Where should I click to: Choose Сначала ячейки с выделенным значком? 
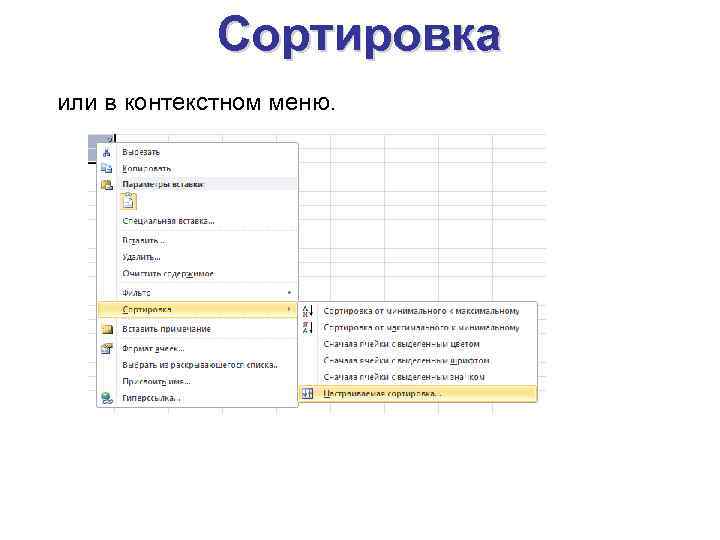click(x=404, y=377)
